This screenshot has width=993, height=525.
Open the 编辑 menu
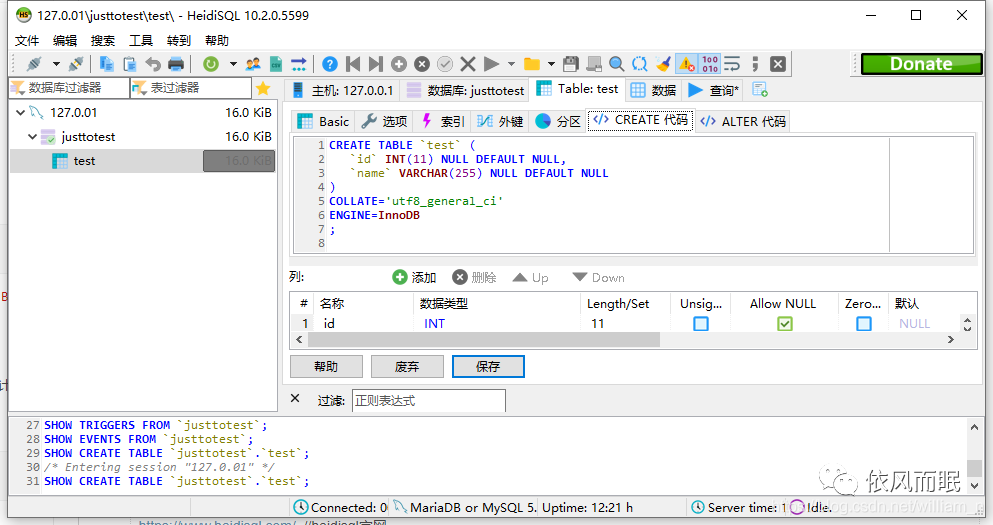65,41
